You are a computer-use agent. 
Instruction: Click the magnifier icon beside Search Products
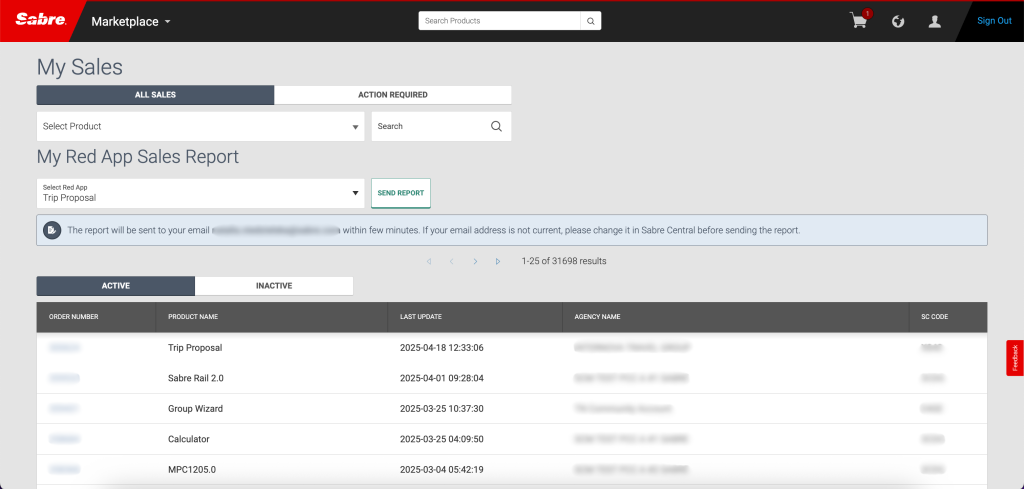590,21
